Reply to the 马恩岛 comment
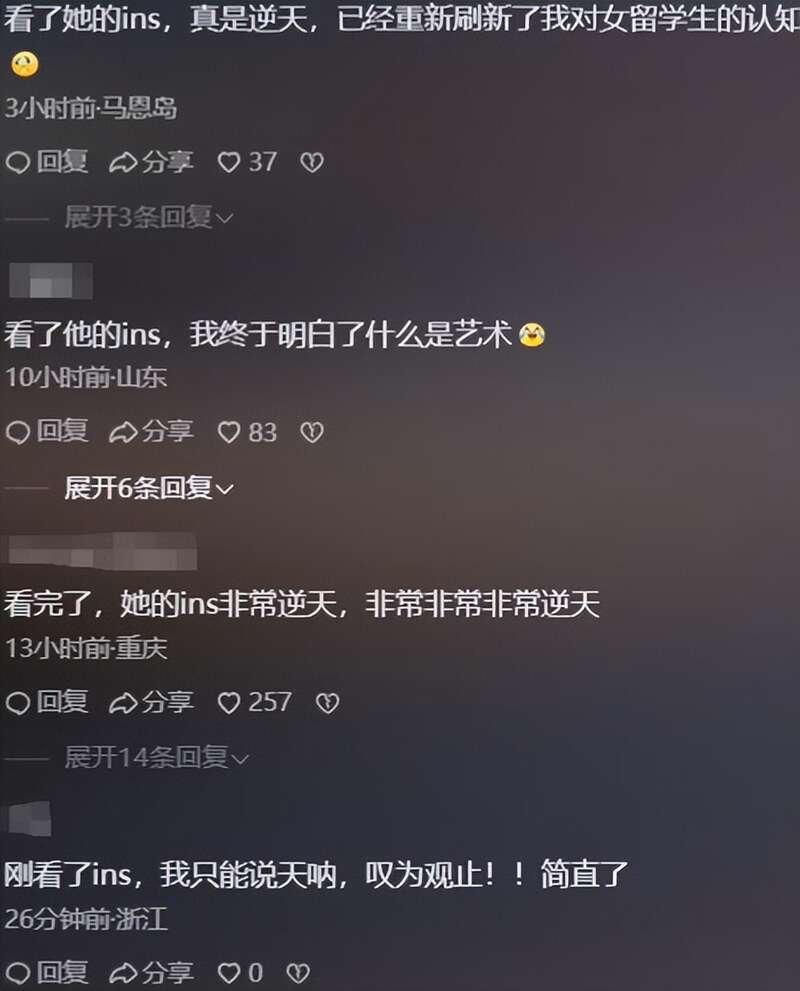The height and width of the screenshot is (991, 800). click(x=47, y=162)
